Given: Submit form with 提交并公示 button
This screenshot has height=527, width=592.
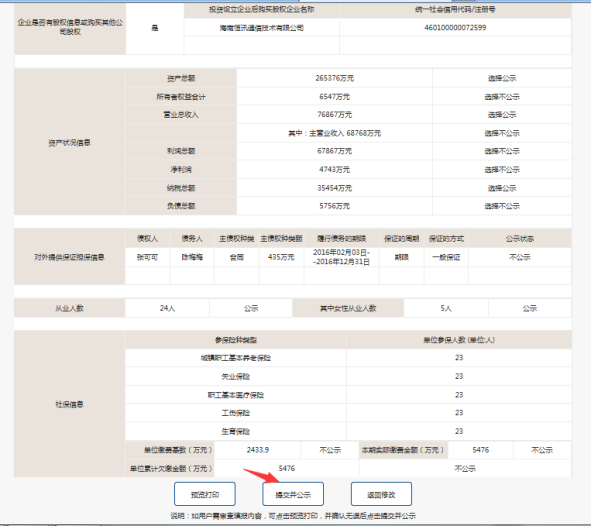Looking at the screenshot, I should pos(293,494).
